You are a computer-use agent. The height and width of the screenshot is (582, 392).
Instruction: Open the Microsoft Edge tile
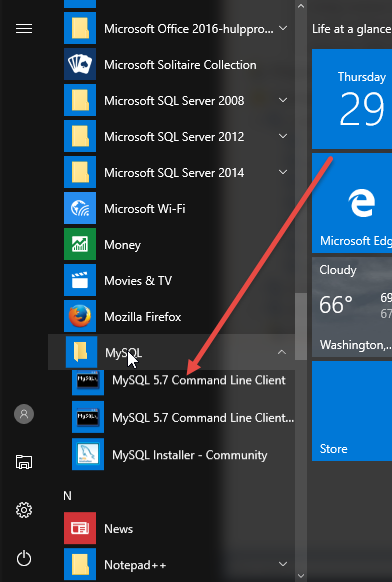(x=352, y=203)
